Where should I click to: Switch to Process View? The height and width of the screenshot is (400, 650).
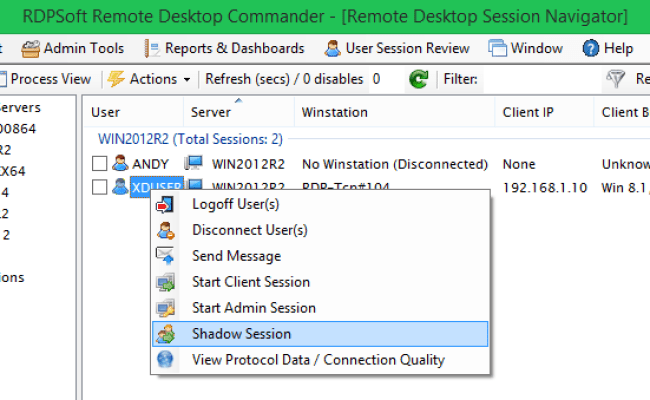(x=46, y=79)
